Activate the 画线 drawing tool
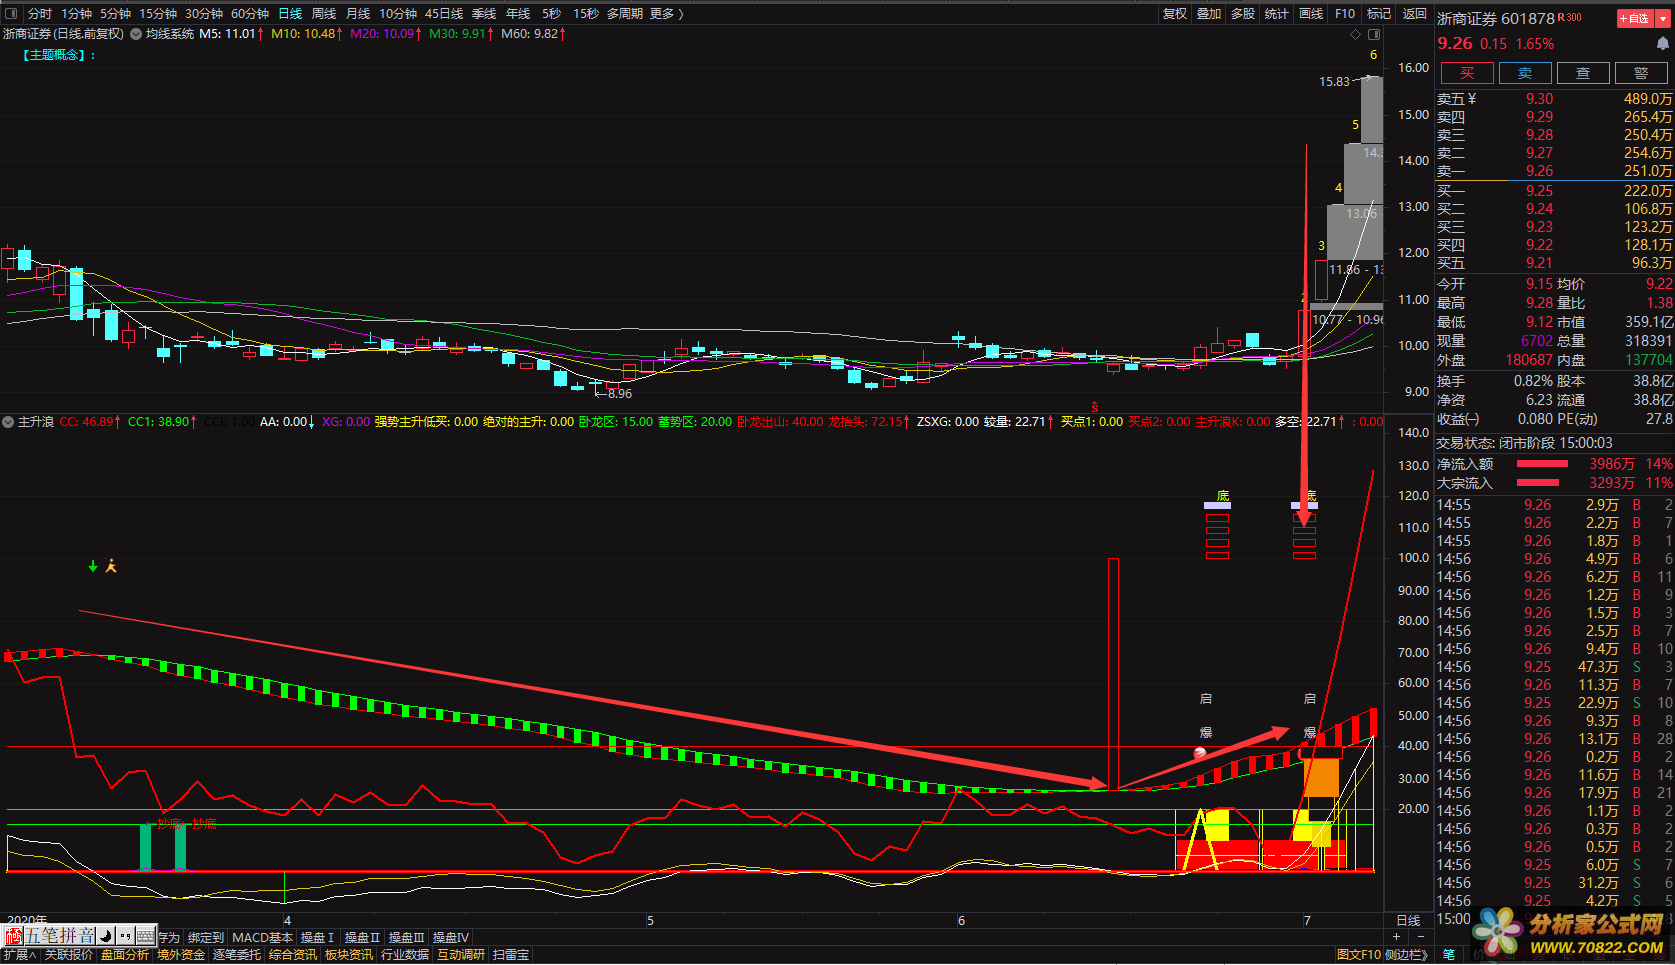 tap(1311, 14)
